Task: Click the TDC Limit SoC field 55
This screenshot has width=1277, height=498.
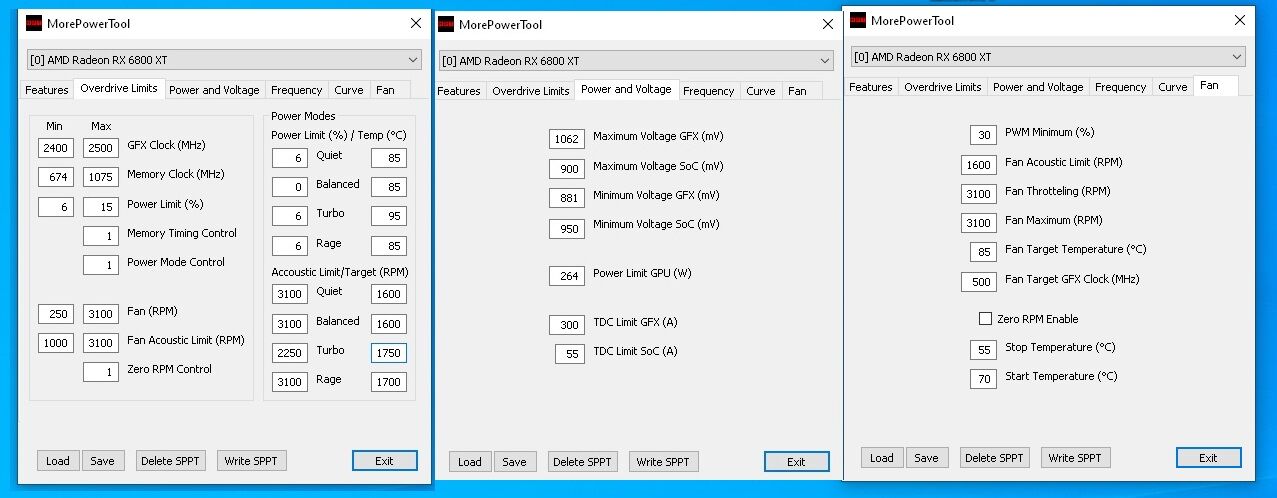Action: (570, 354)
